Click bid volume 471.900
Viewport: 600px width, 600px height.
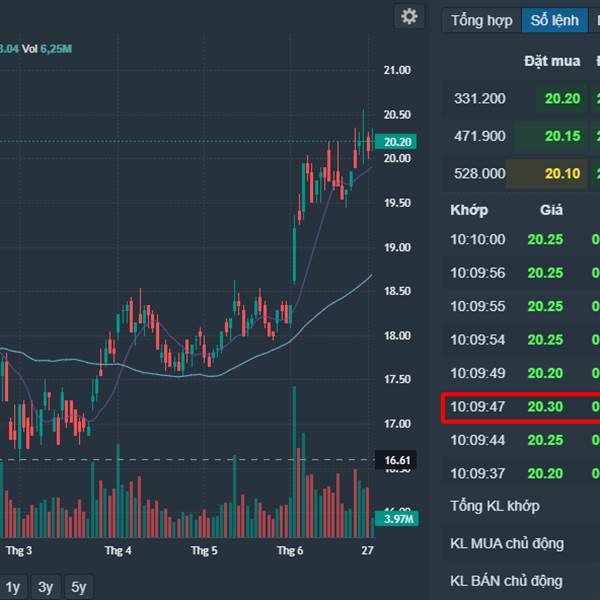[479, 136]
